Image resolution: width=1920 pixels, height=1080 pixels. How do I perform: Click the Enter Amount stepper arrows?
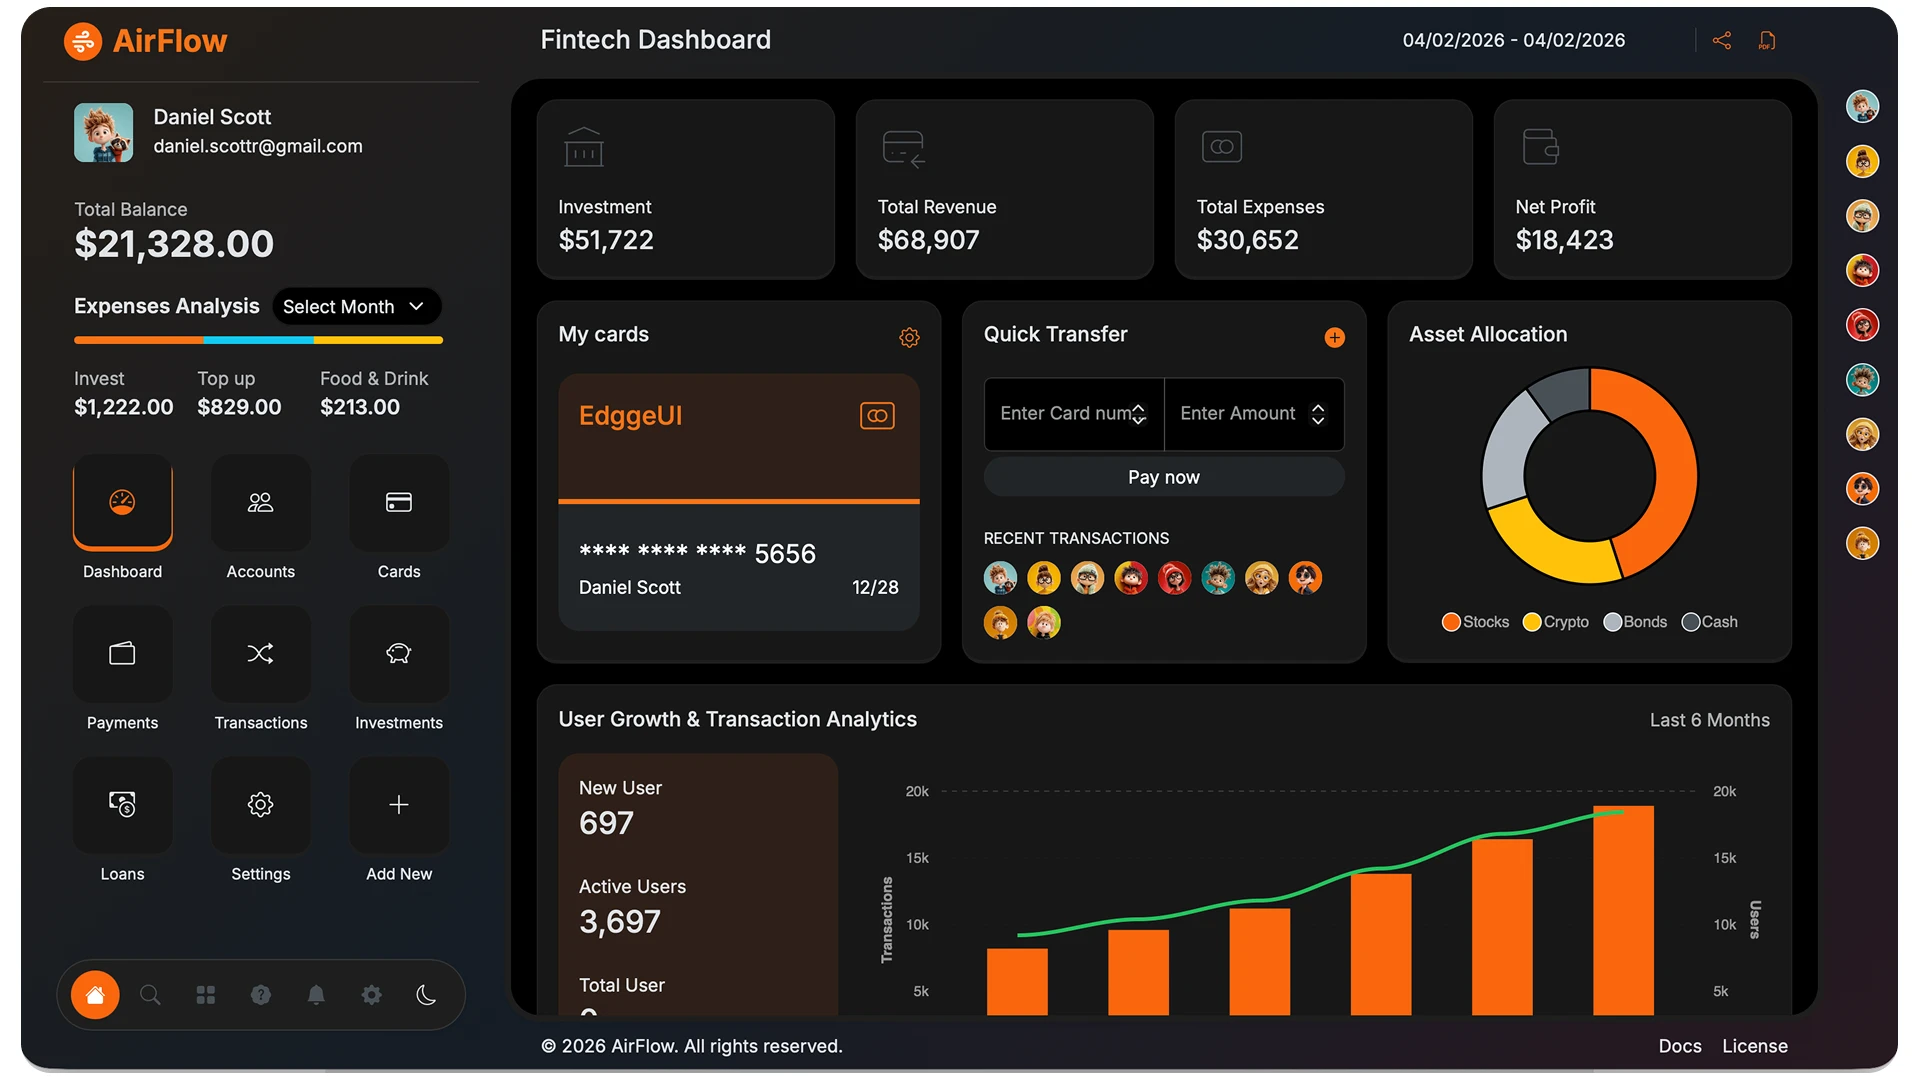click(1318, 414)
